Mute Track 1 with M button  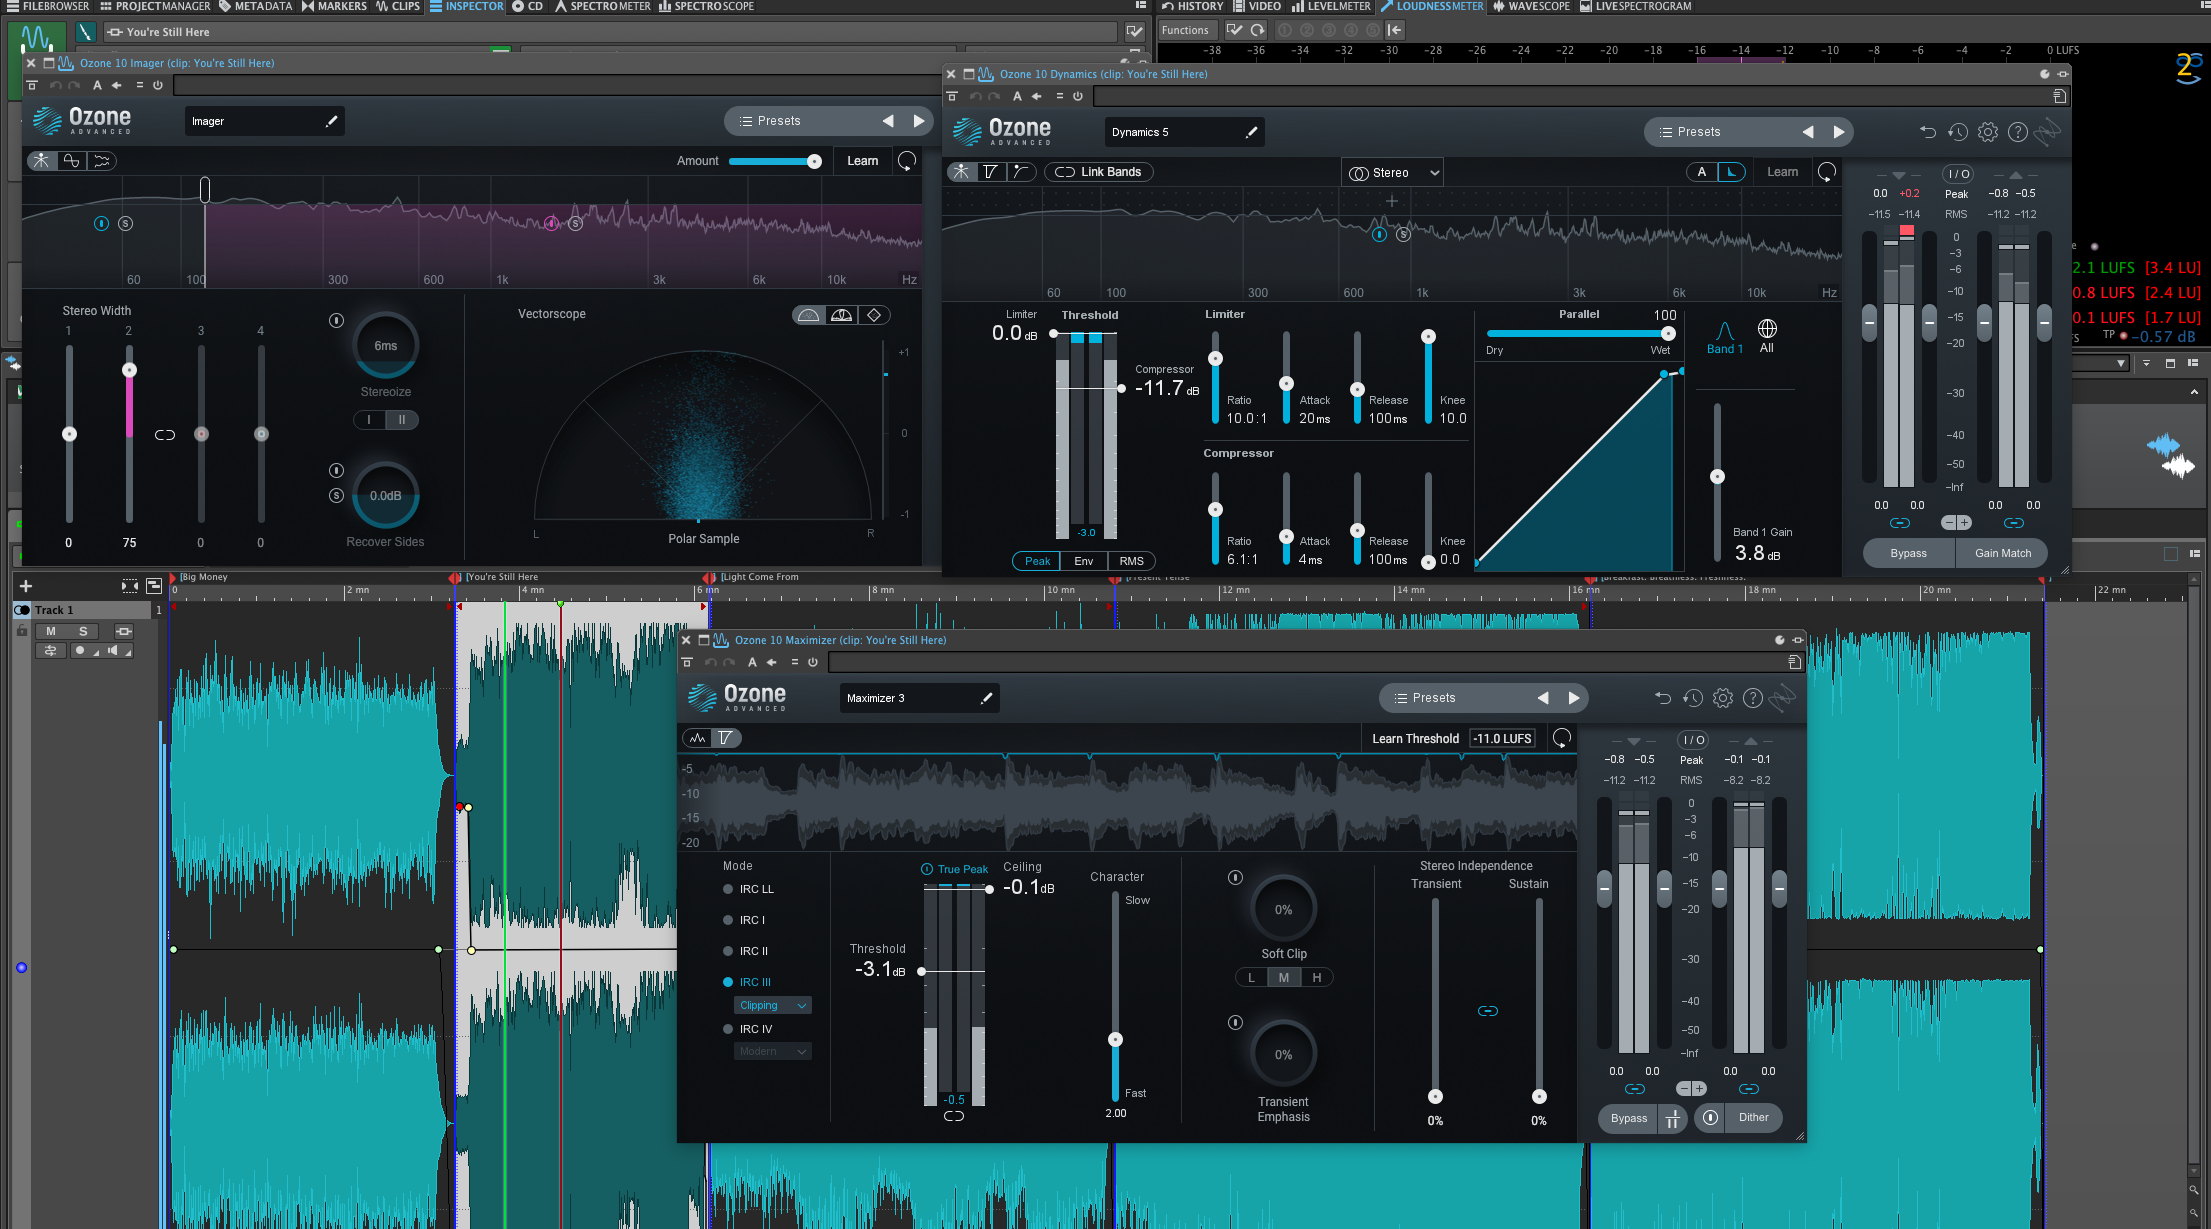[x=51, y=631]
